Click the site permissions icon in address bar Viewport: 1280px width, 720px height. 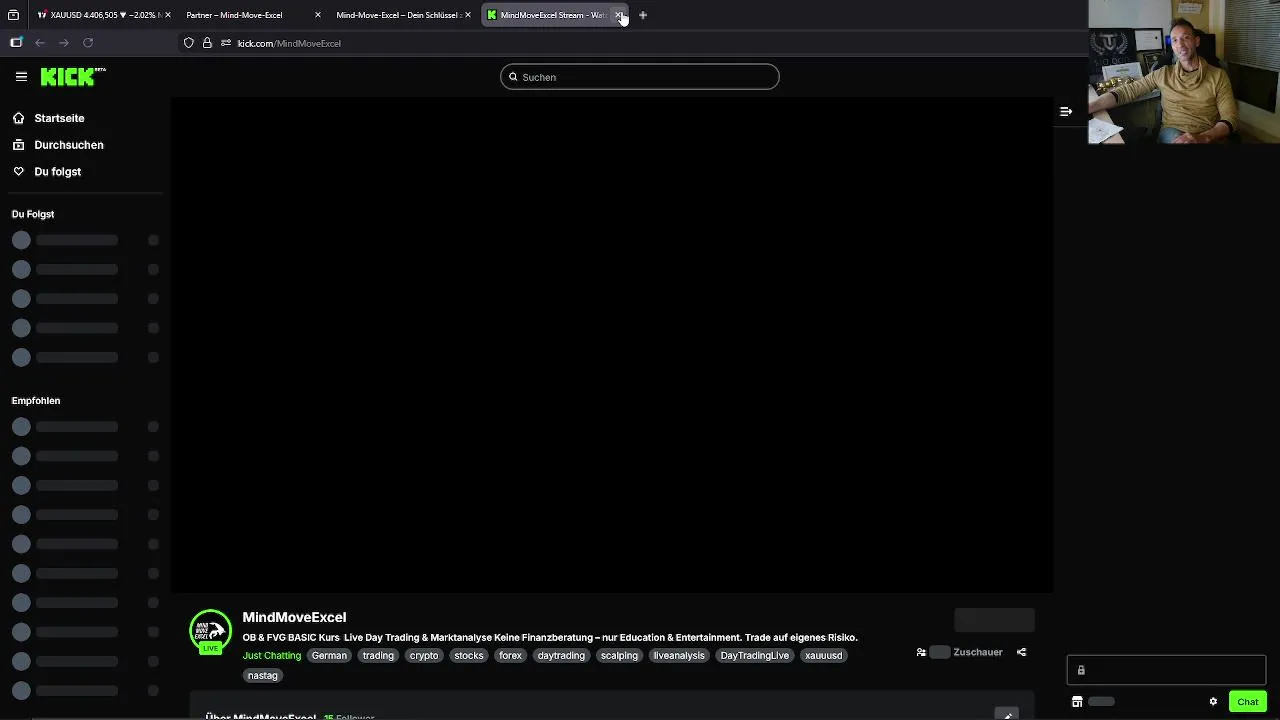[x=226, y=43]
